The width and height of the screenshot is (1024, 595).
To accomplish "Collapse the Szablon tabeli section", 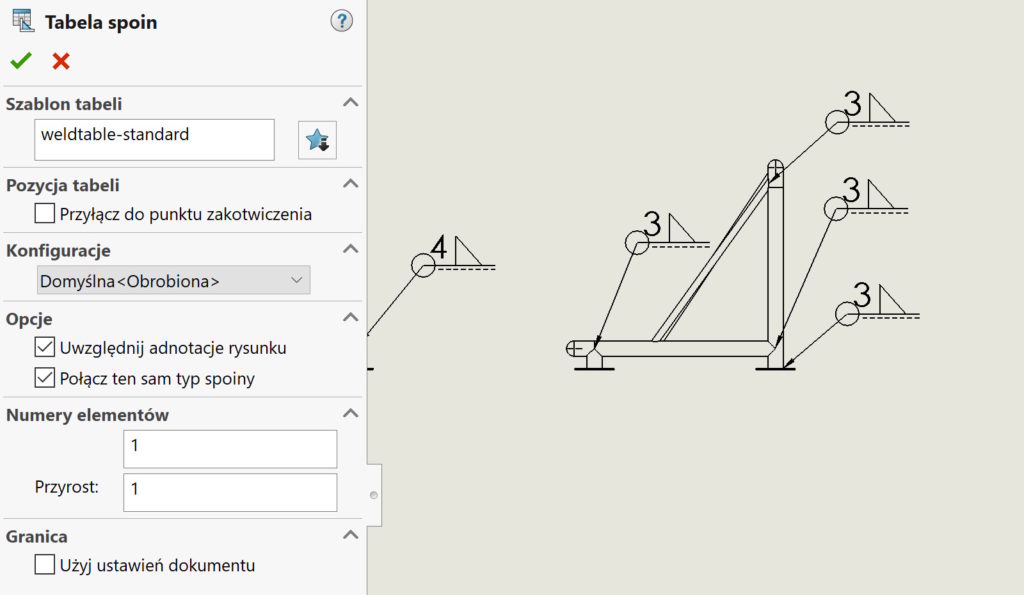I will pyautogui.click(x=350, y=103).
